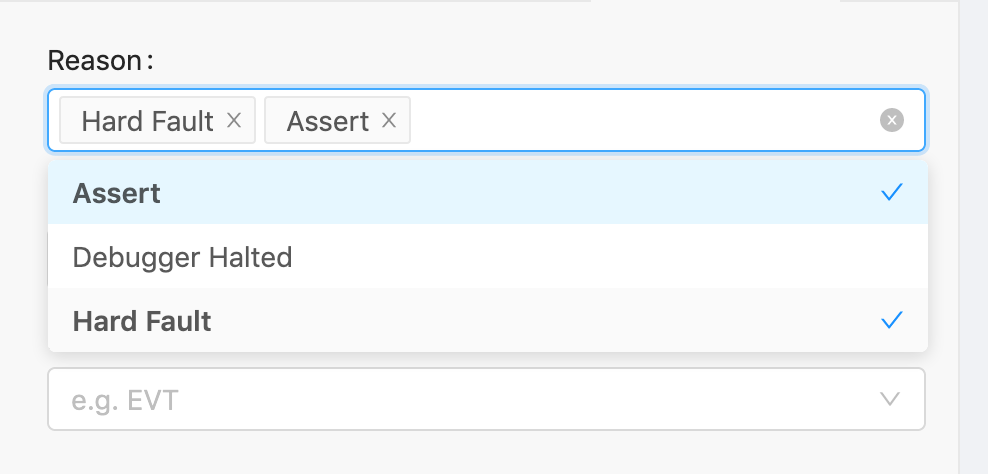Click blank space inside Reason tag box

coord(640,121)
